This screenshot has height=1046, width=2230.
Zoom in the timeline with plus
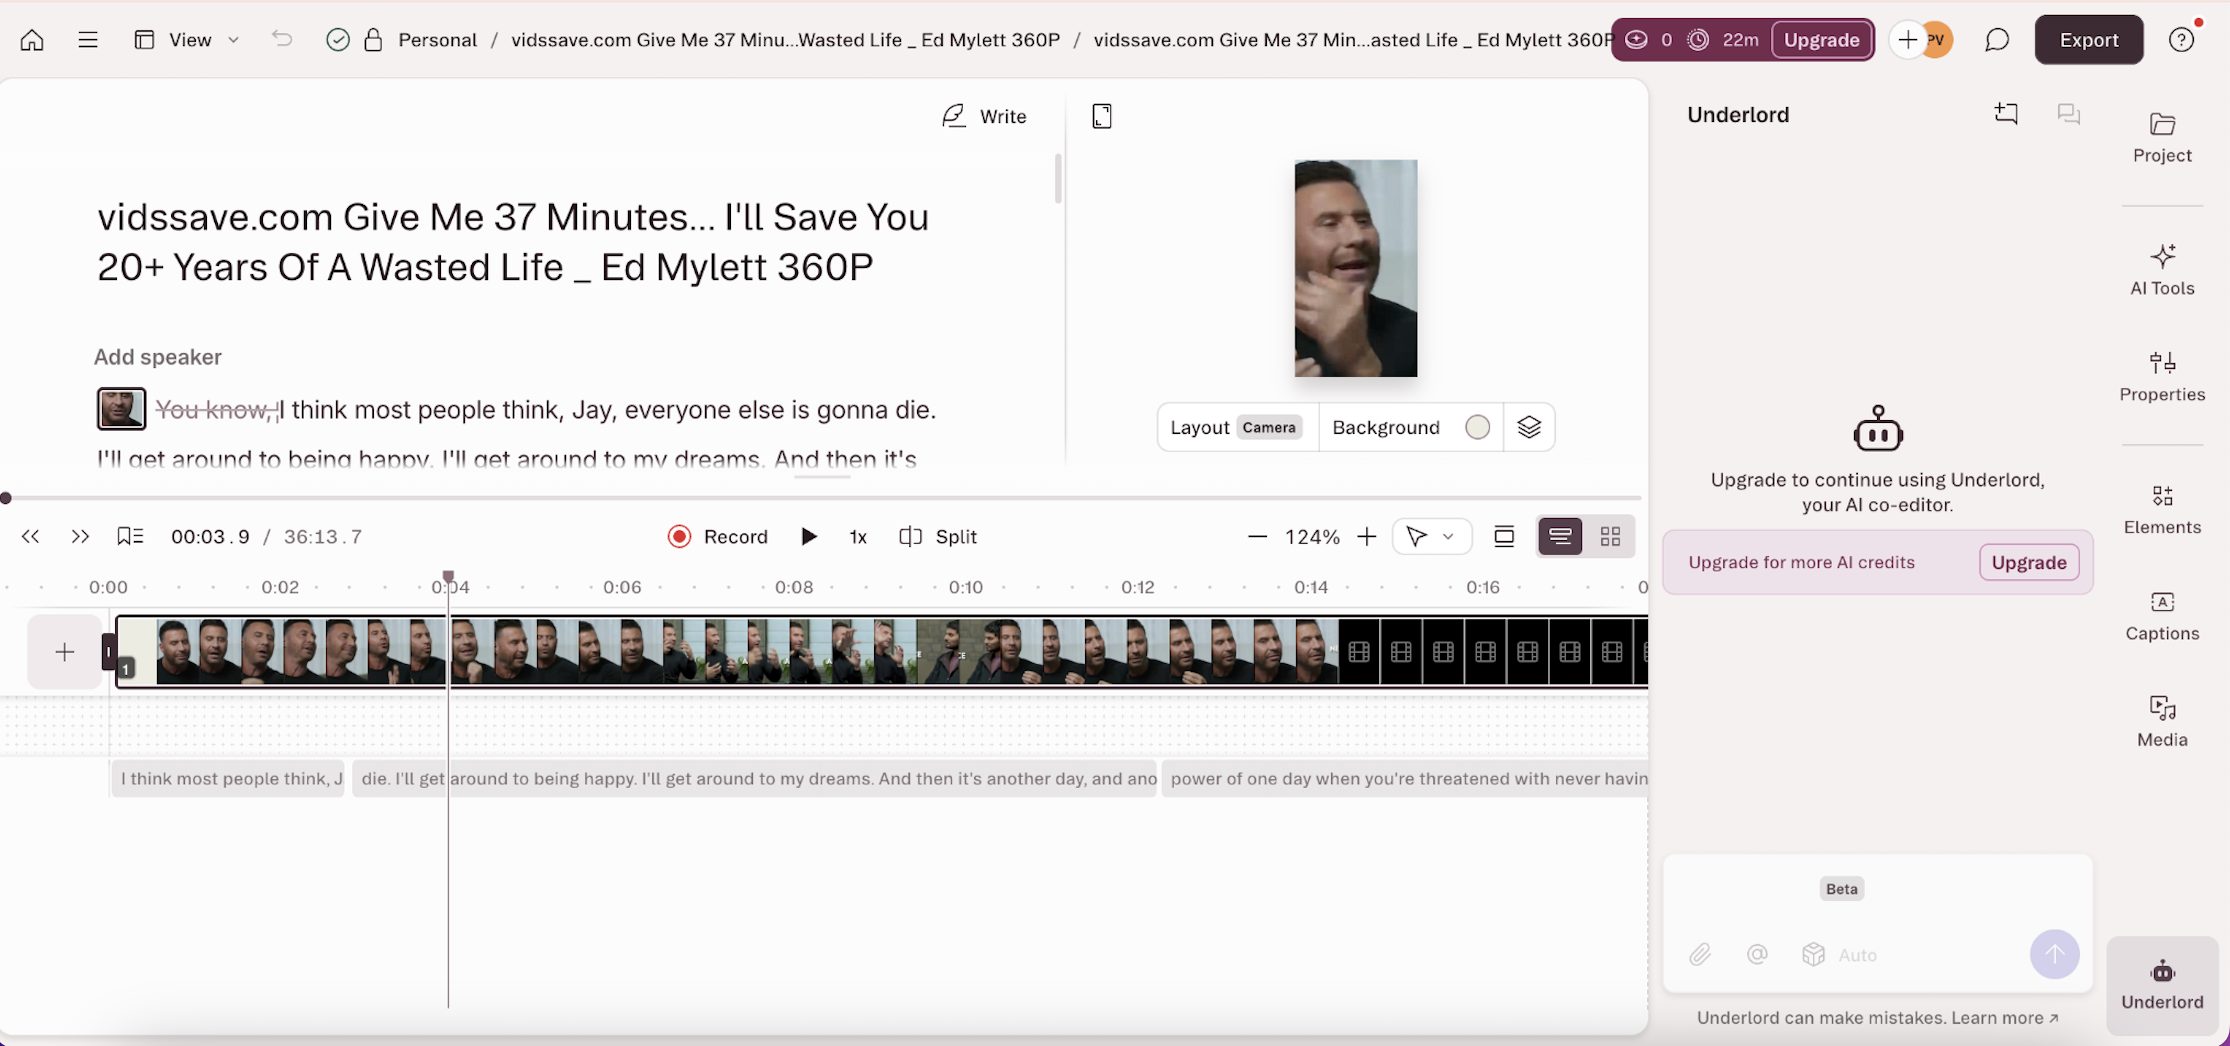(1366, 537)
